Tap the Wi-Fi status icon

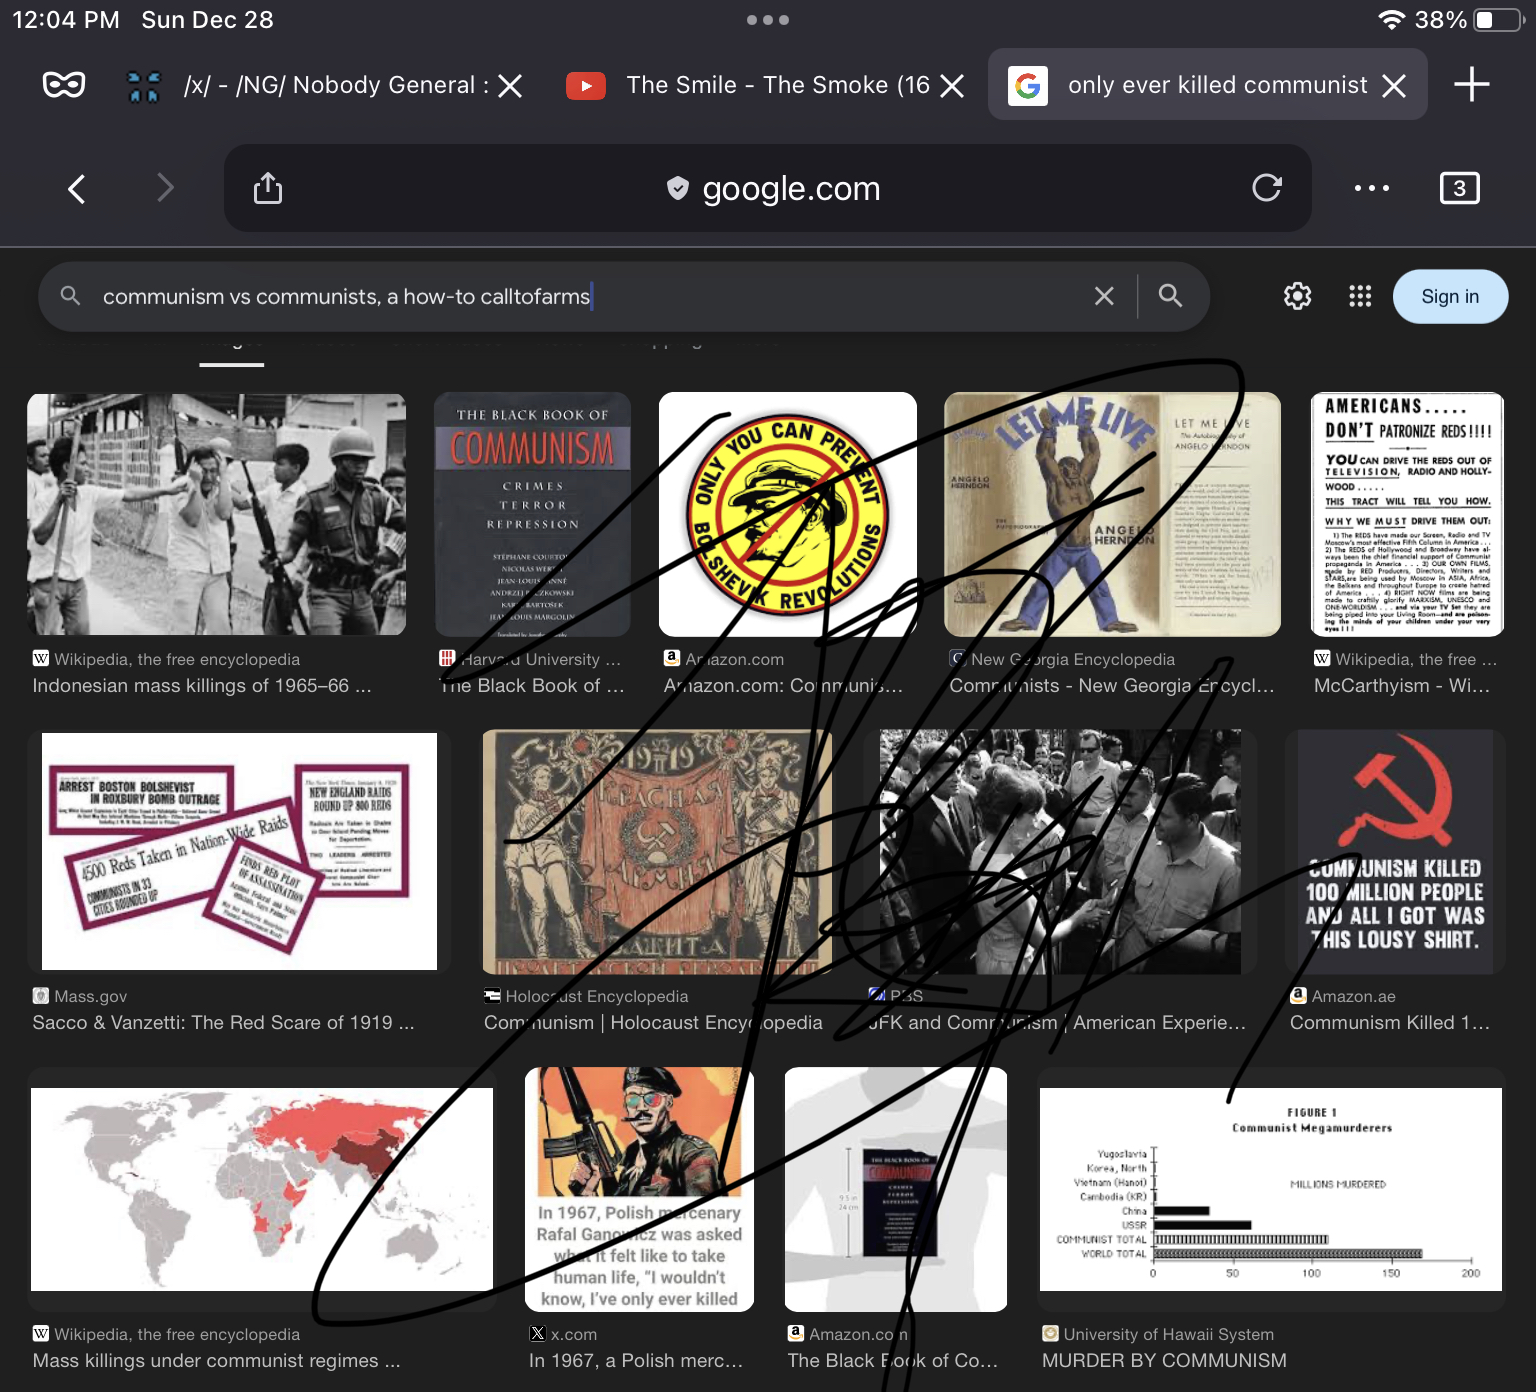[1391, 20]
